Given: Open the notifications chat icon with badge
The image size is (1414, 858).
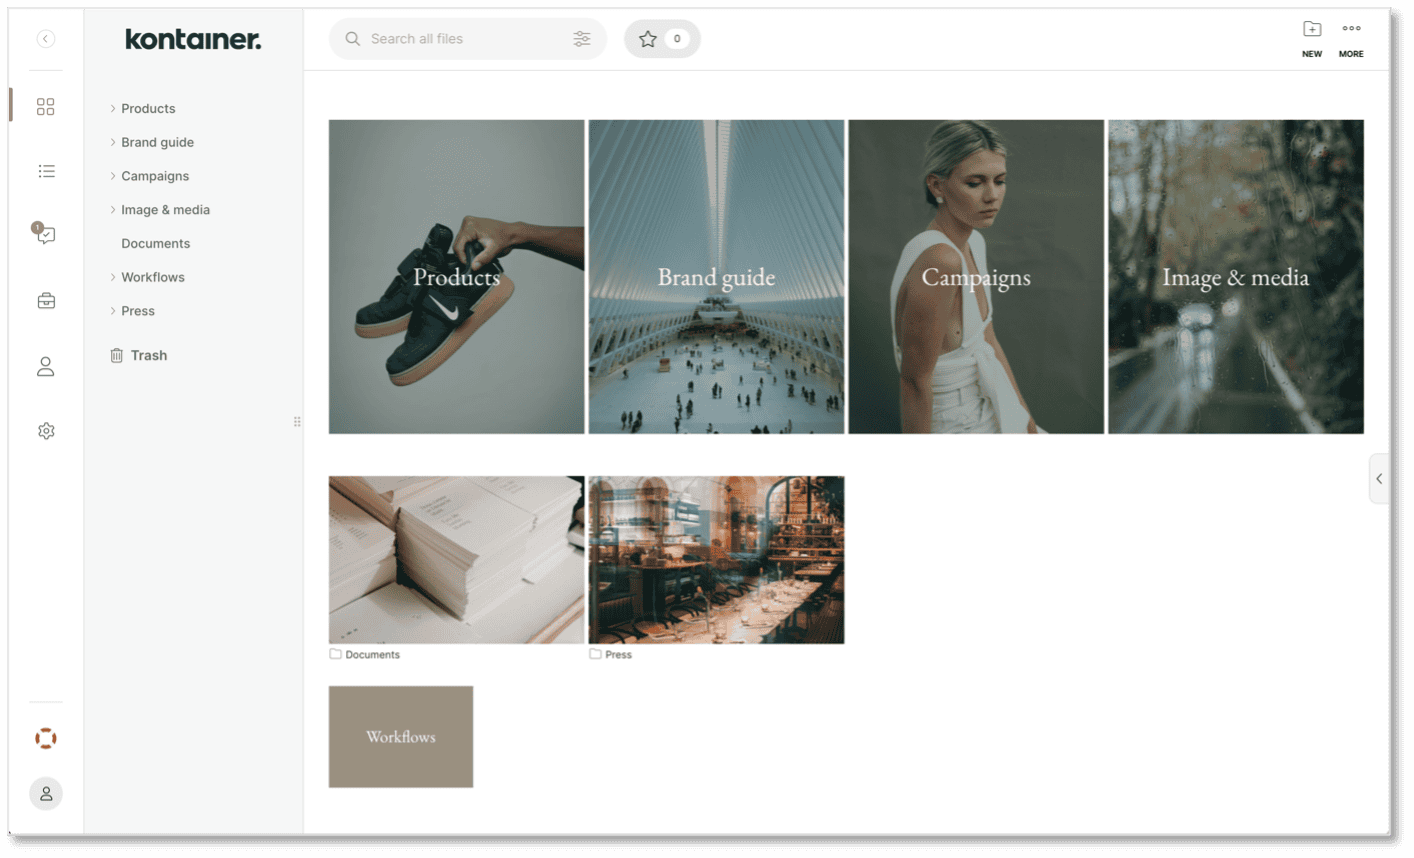Looking at the screenshot, I should click(x=45, y=236).
